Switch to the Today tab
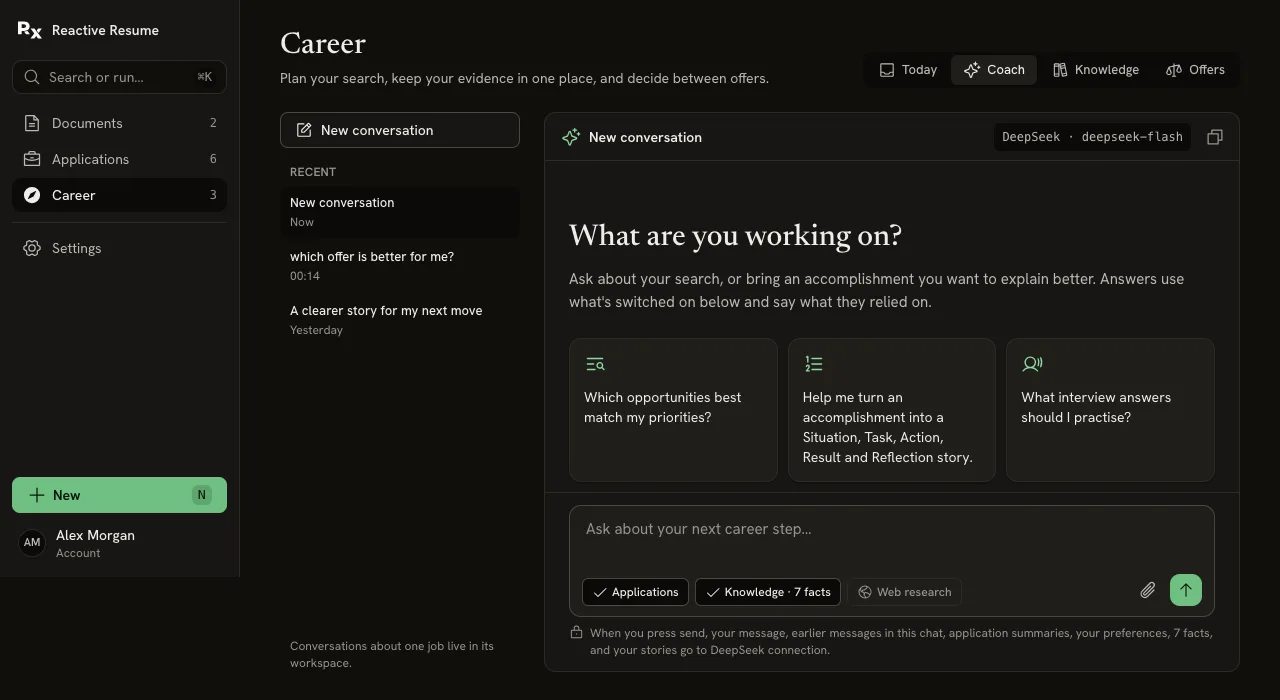 (x=908, y=70)
